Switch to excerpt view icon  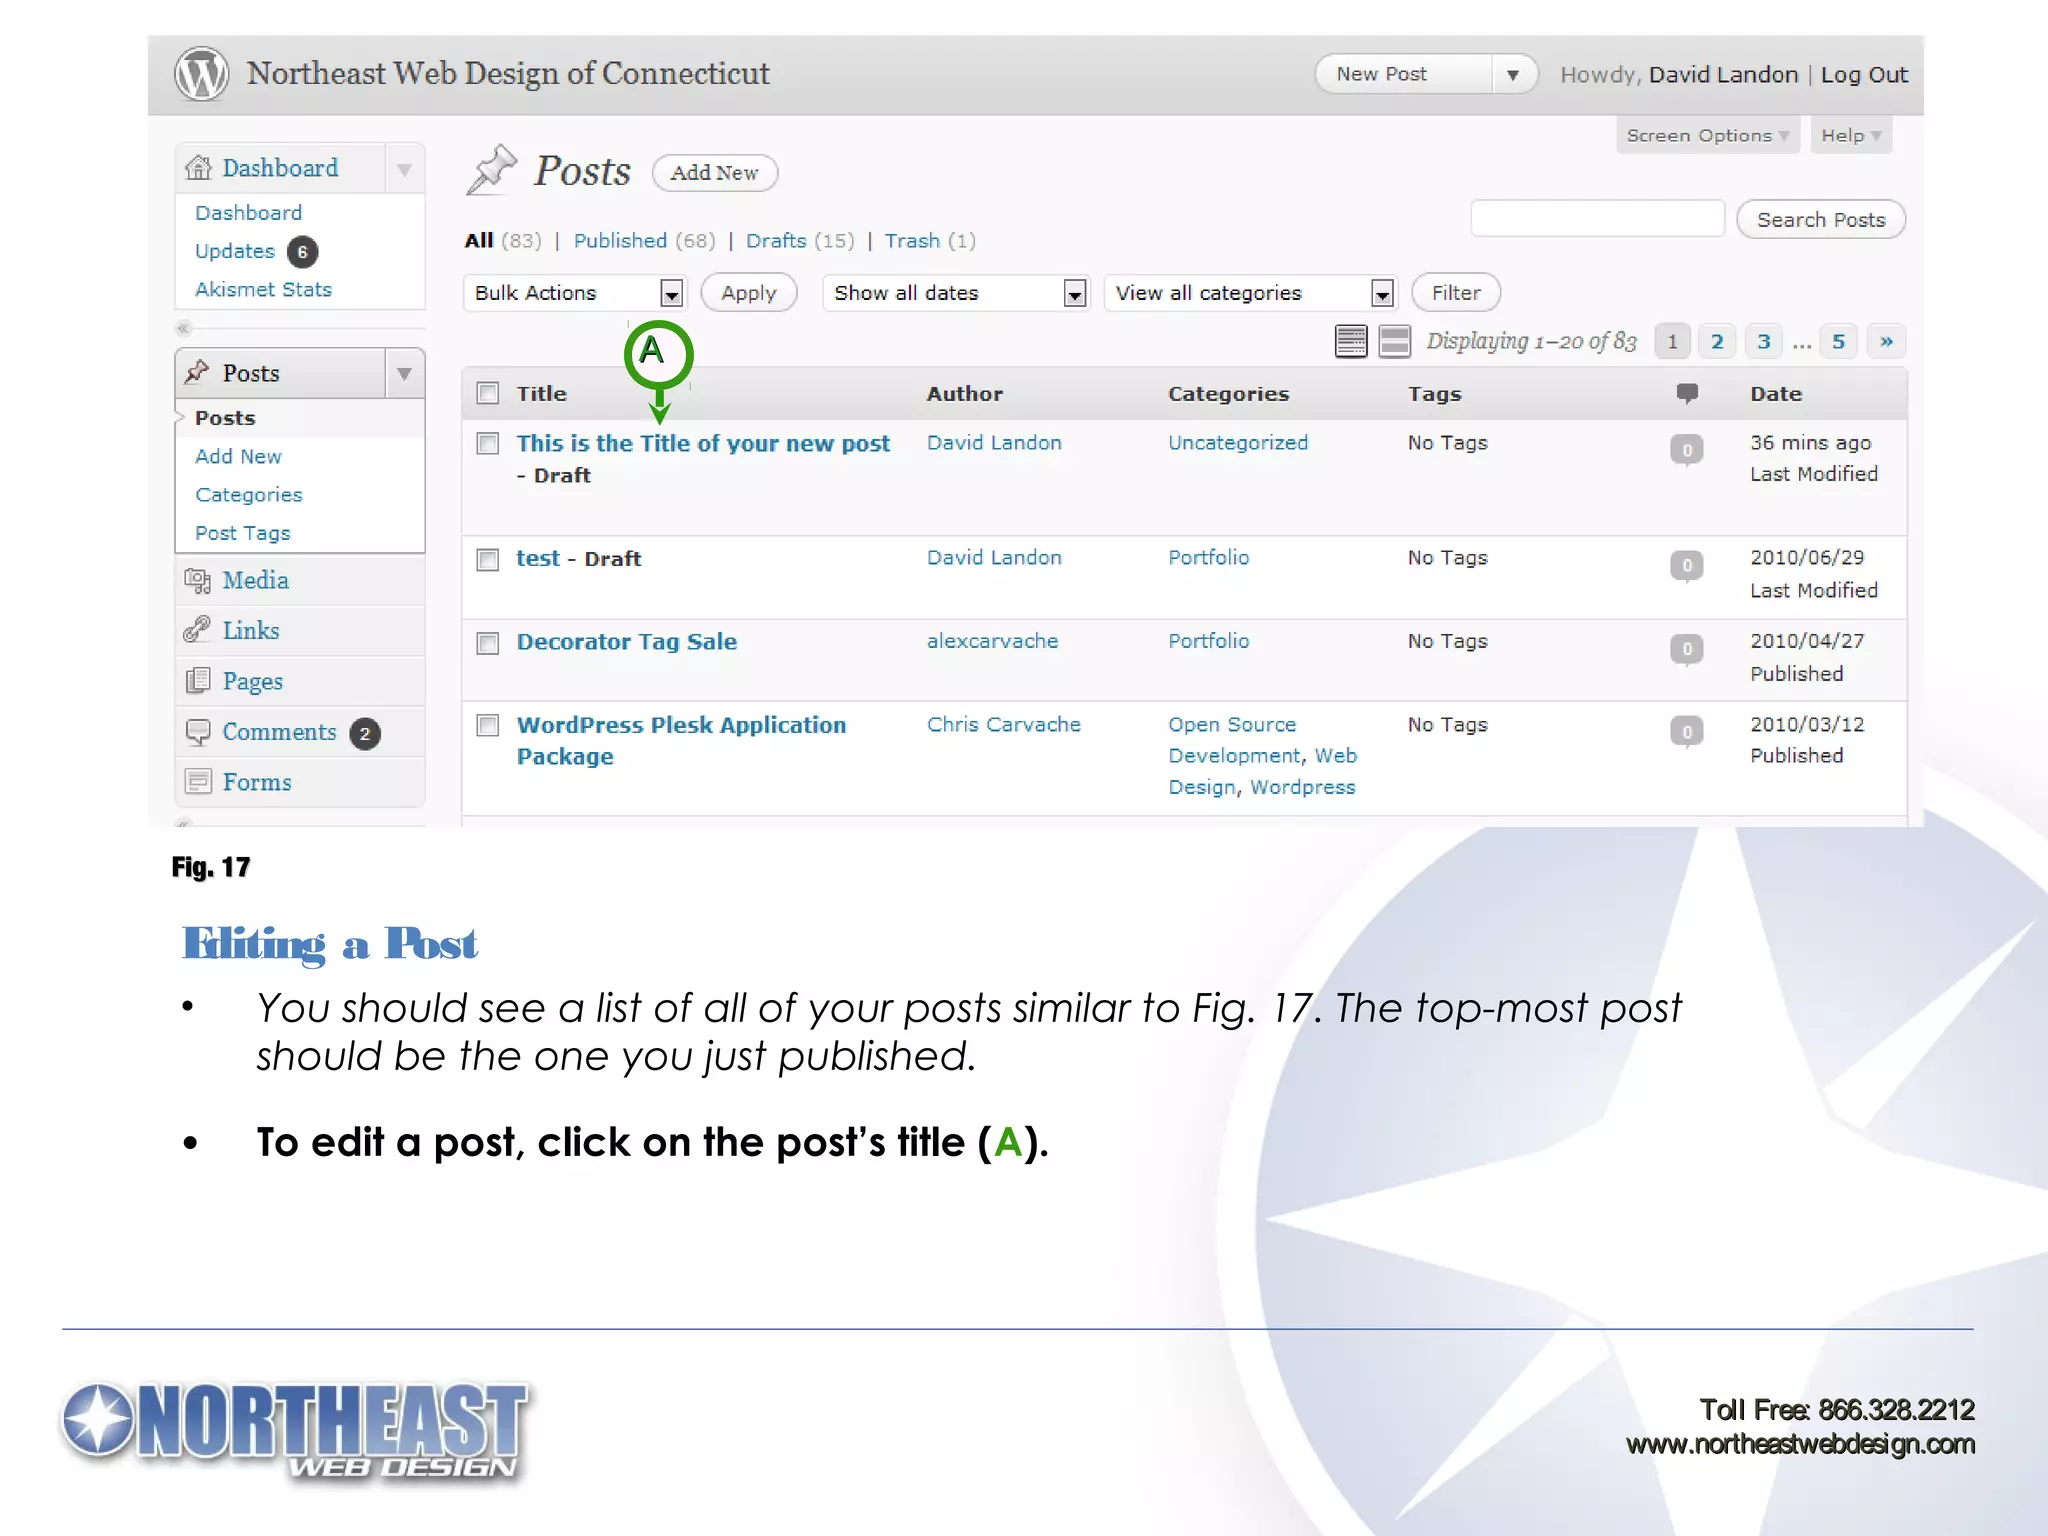pos(1394,341)
